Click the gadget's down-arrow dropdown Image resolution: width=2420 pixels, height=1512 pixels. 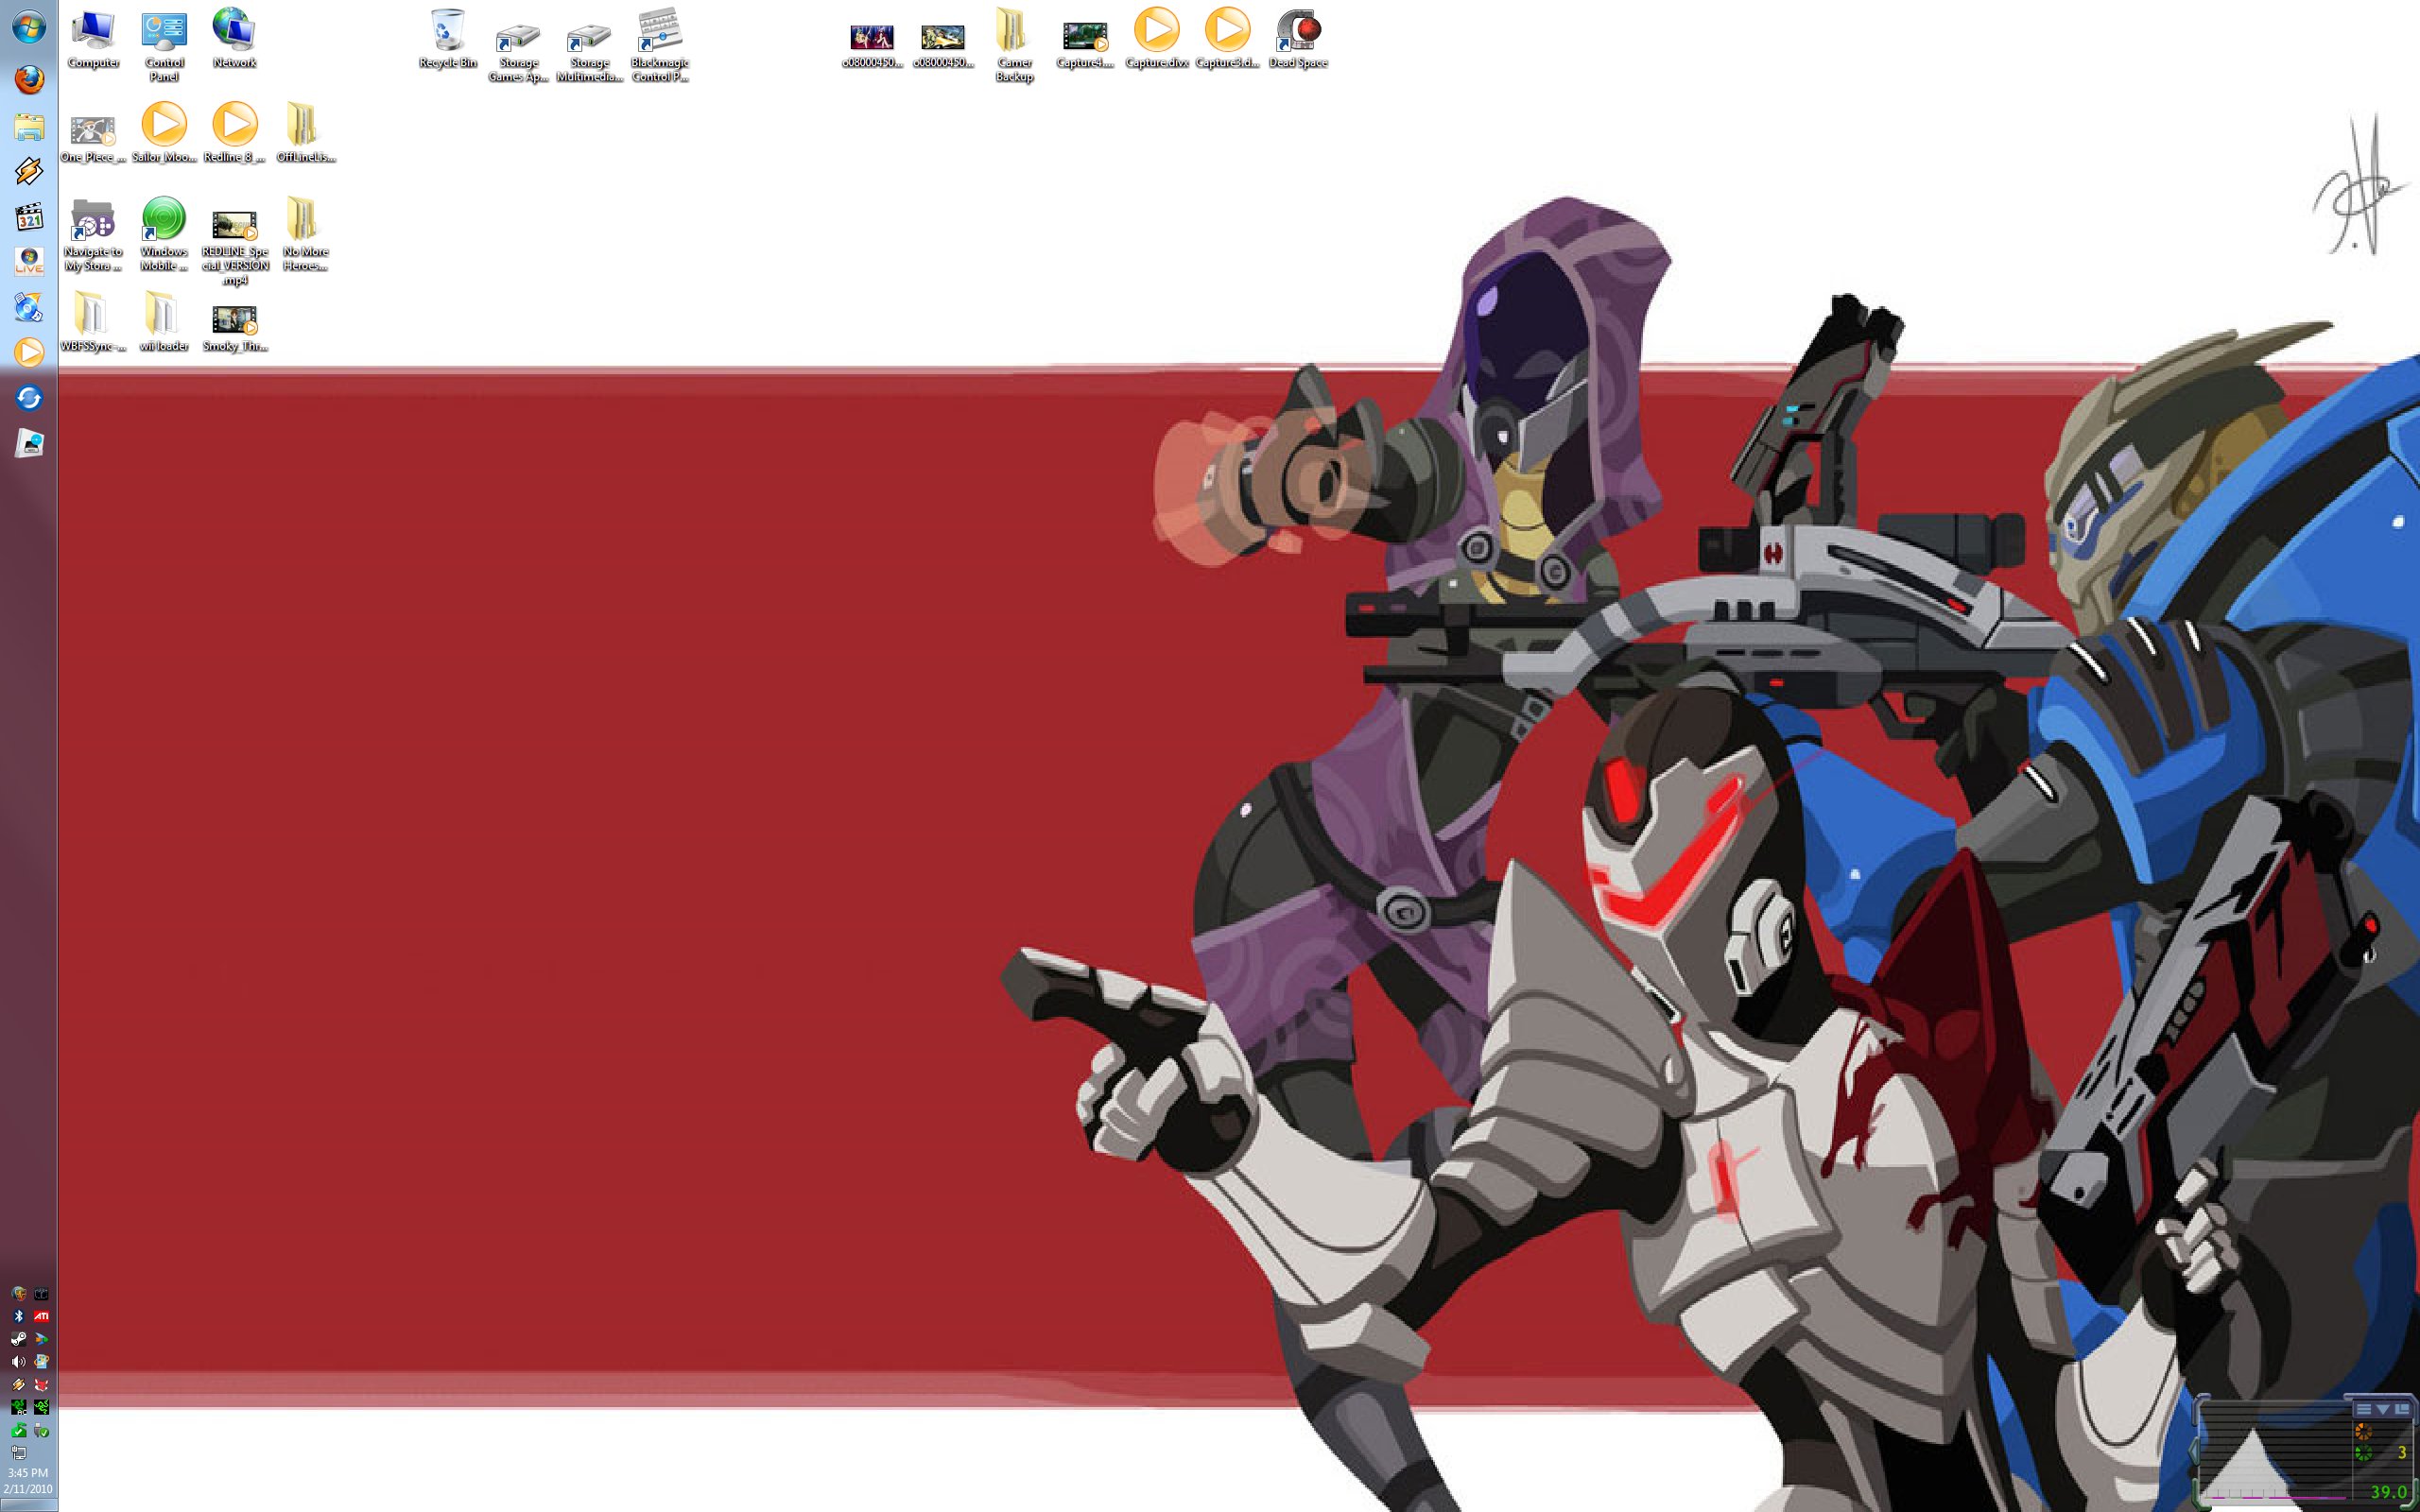pyautogui.click(x=2383, y=1409)
